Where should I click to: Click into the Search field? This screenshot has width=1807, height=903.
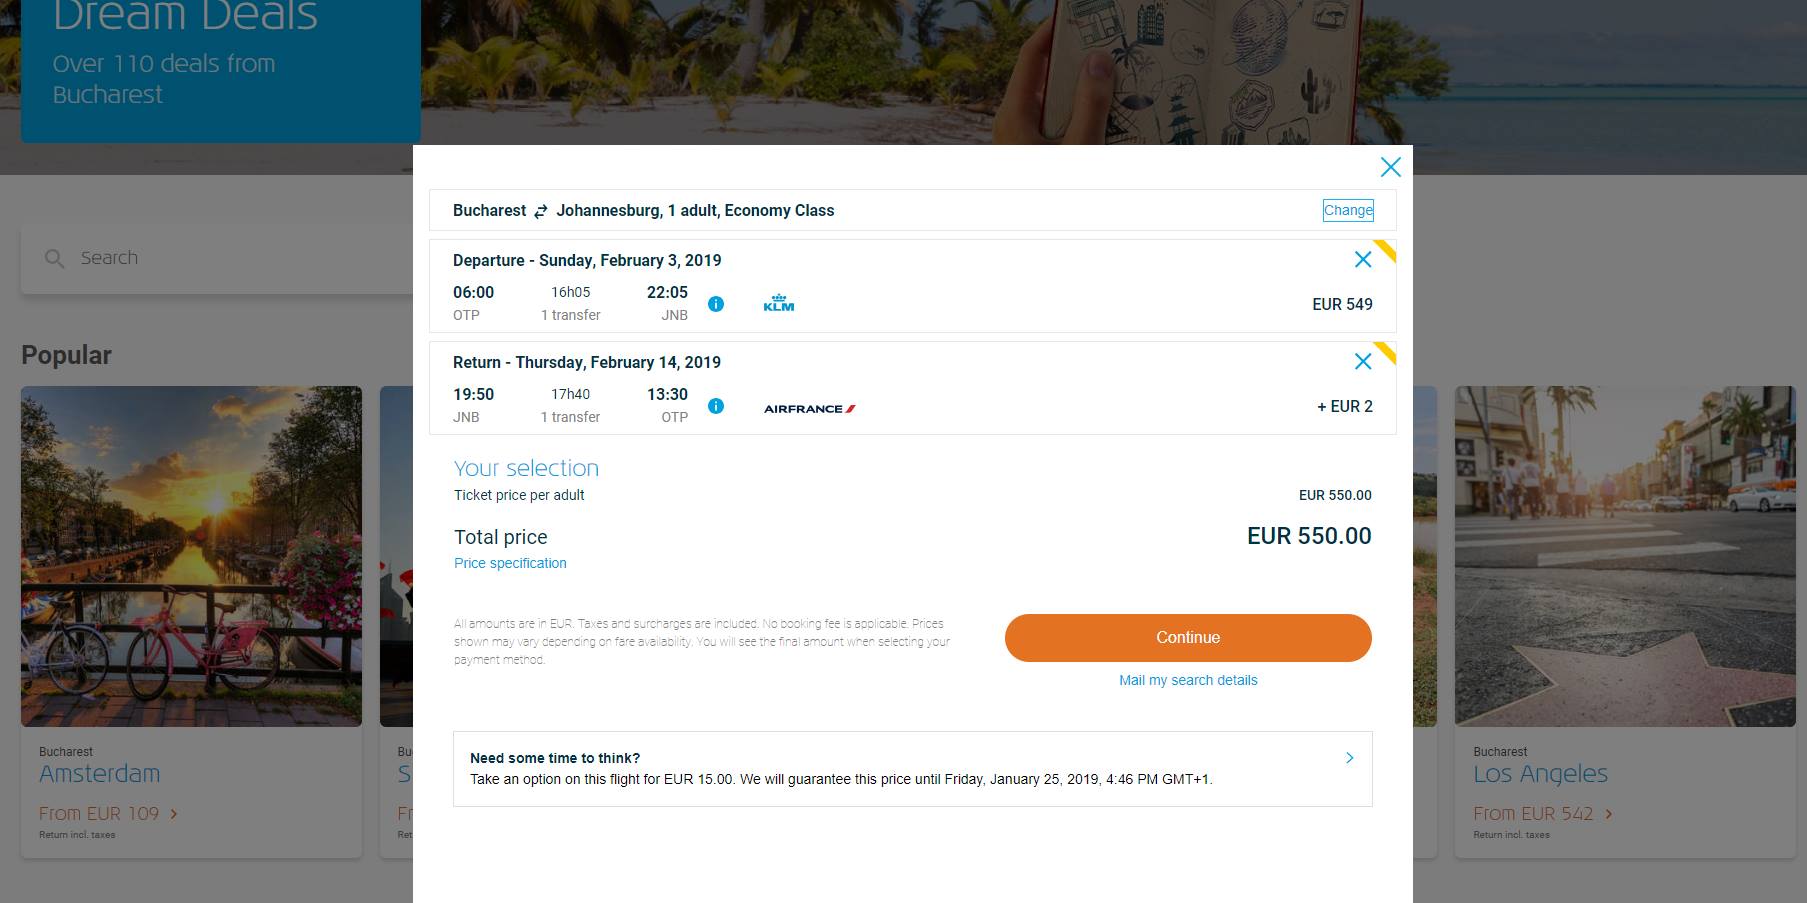click(x=217, y=258)
